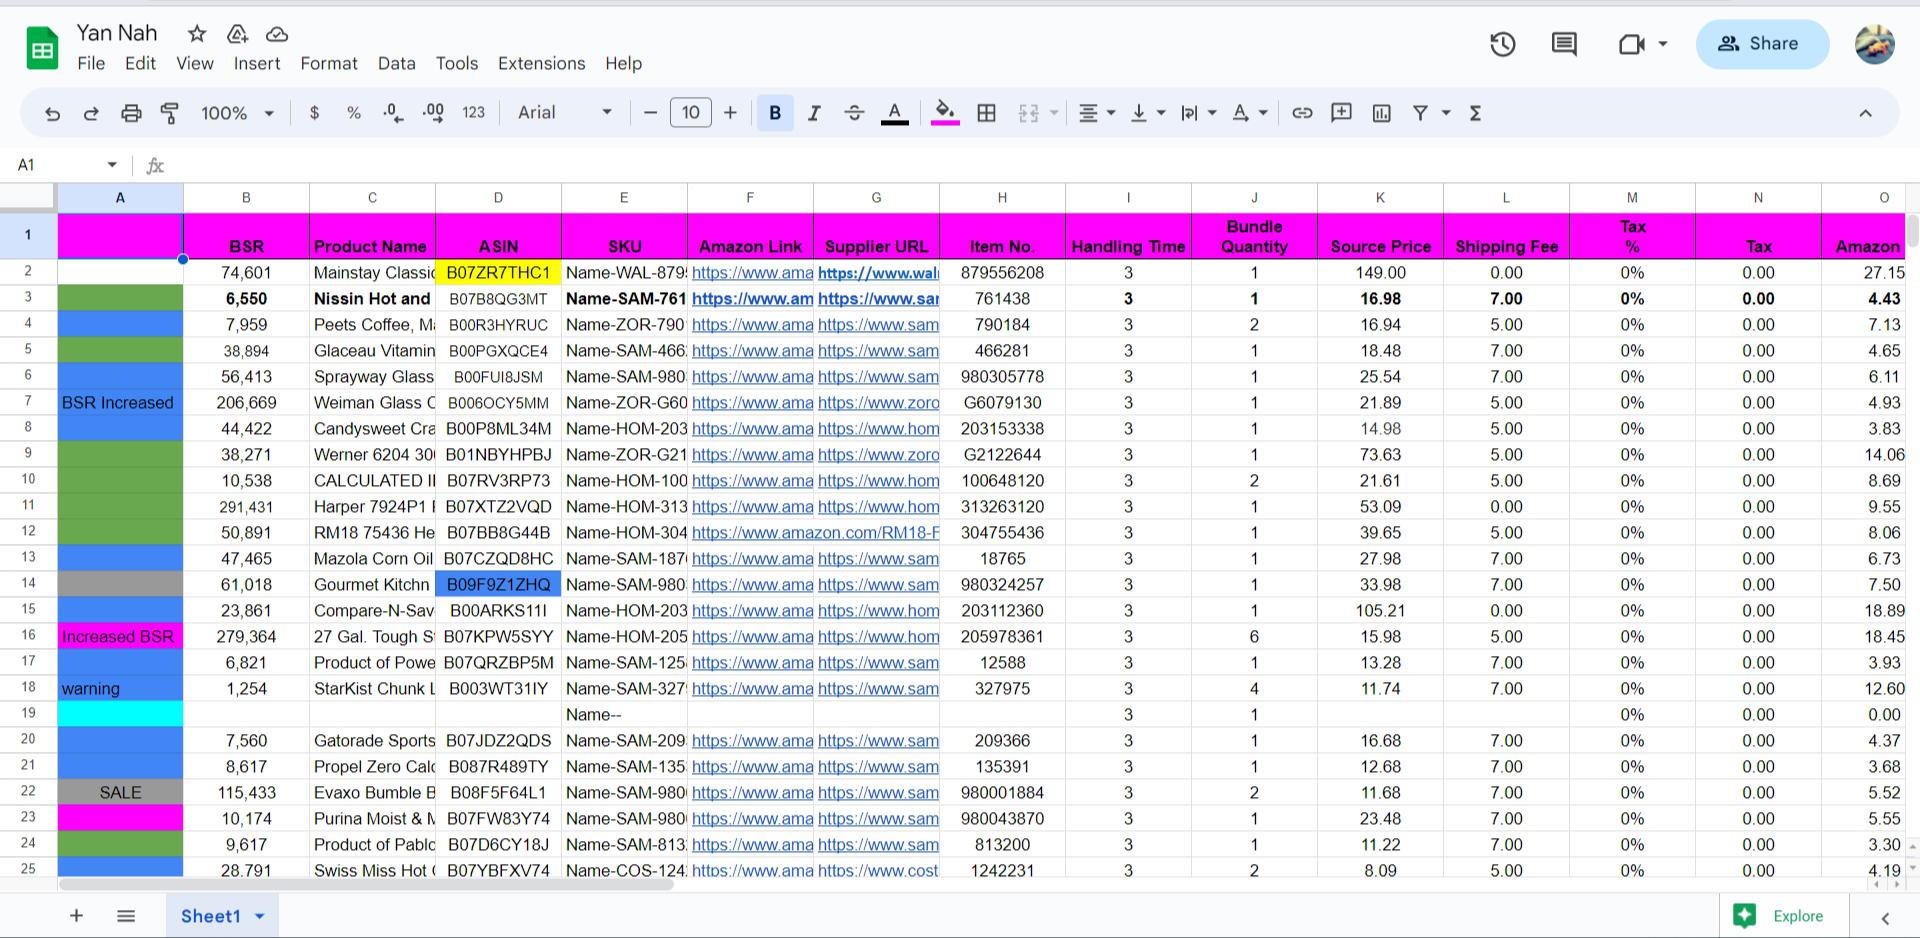Click the Print icon
Image resolution: width=1920 pixels, height=938 pixels.
point(131,114)
